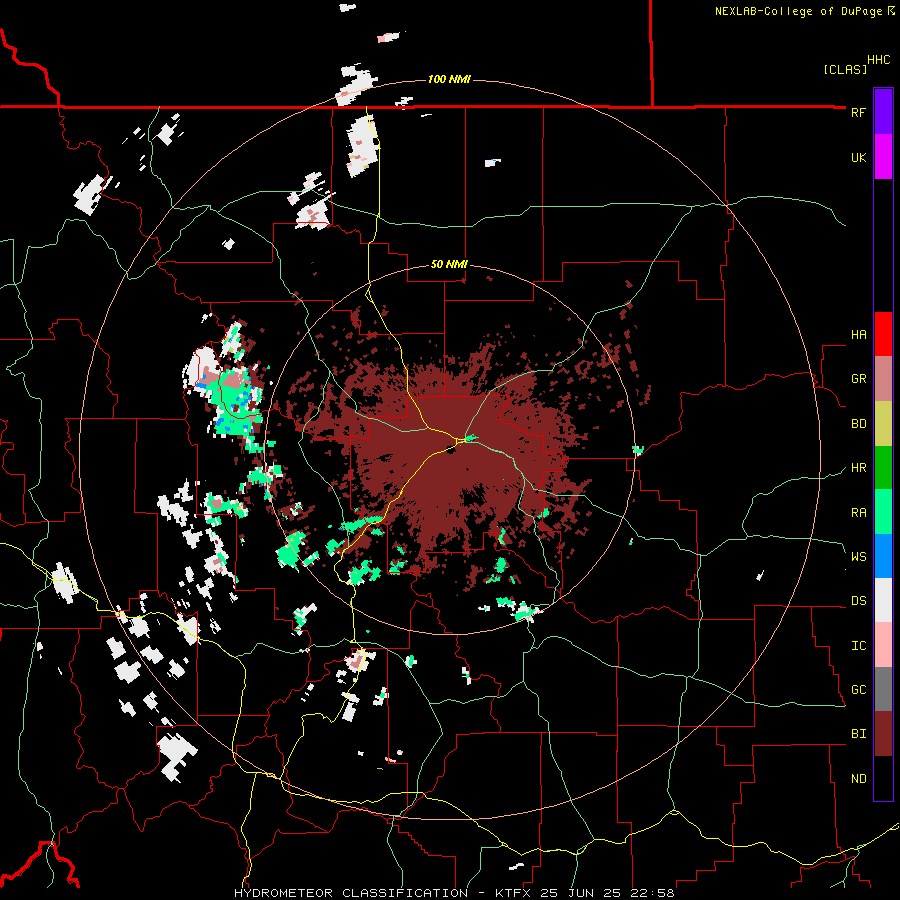Click the BD yellow-green legend swatch

coord(883,424)
